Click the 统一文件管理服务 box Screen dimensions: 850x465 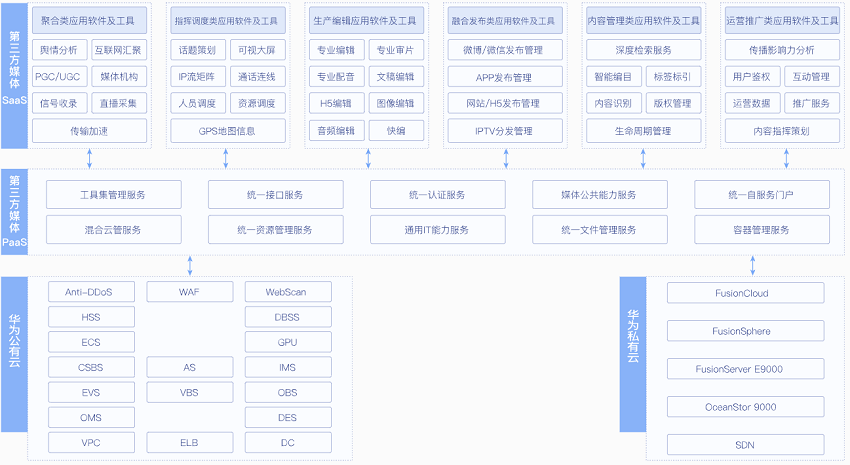click(600, 230)
